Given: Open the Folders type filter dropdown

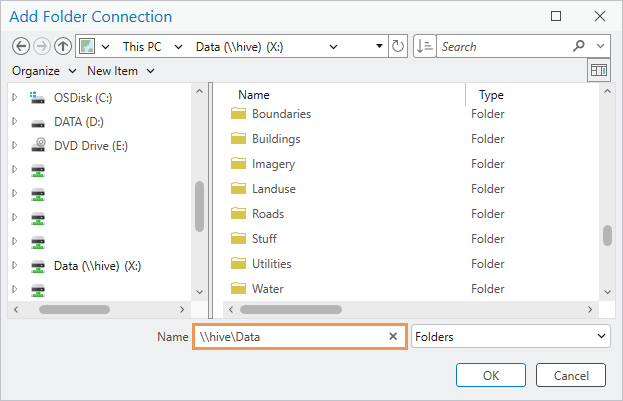Looking at the screenshot, I should (510, 337).
